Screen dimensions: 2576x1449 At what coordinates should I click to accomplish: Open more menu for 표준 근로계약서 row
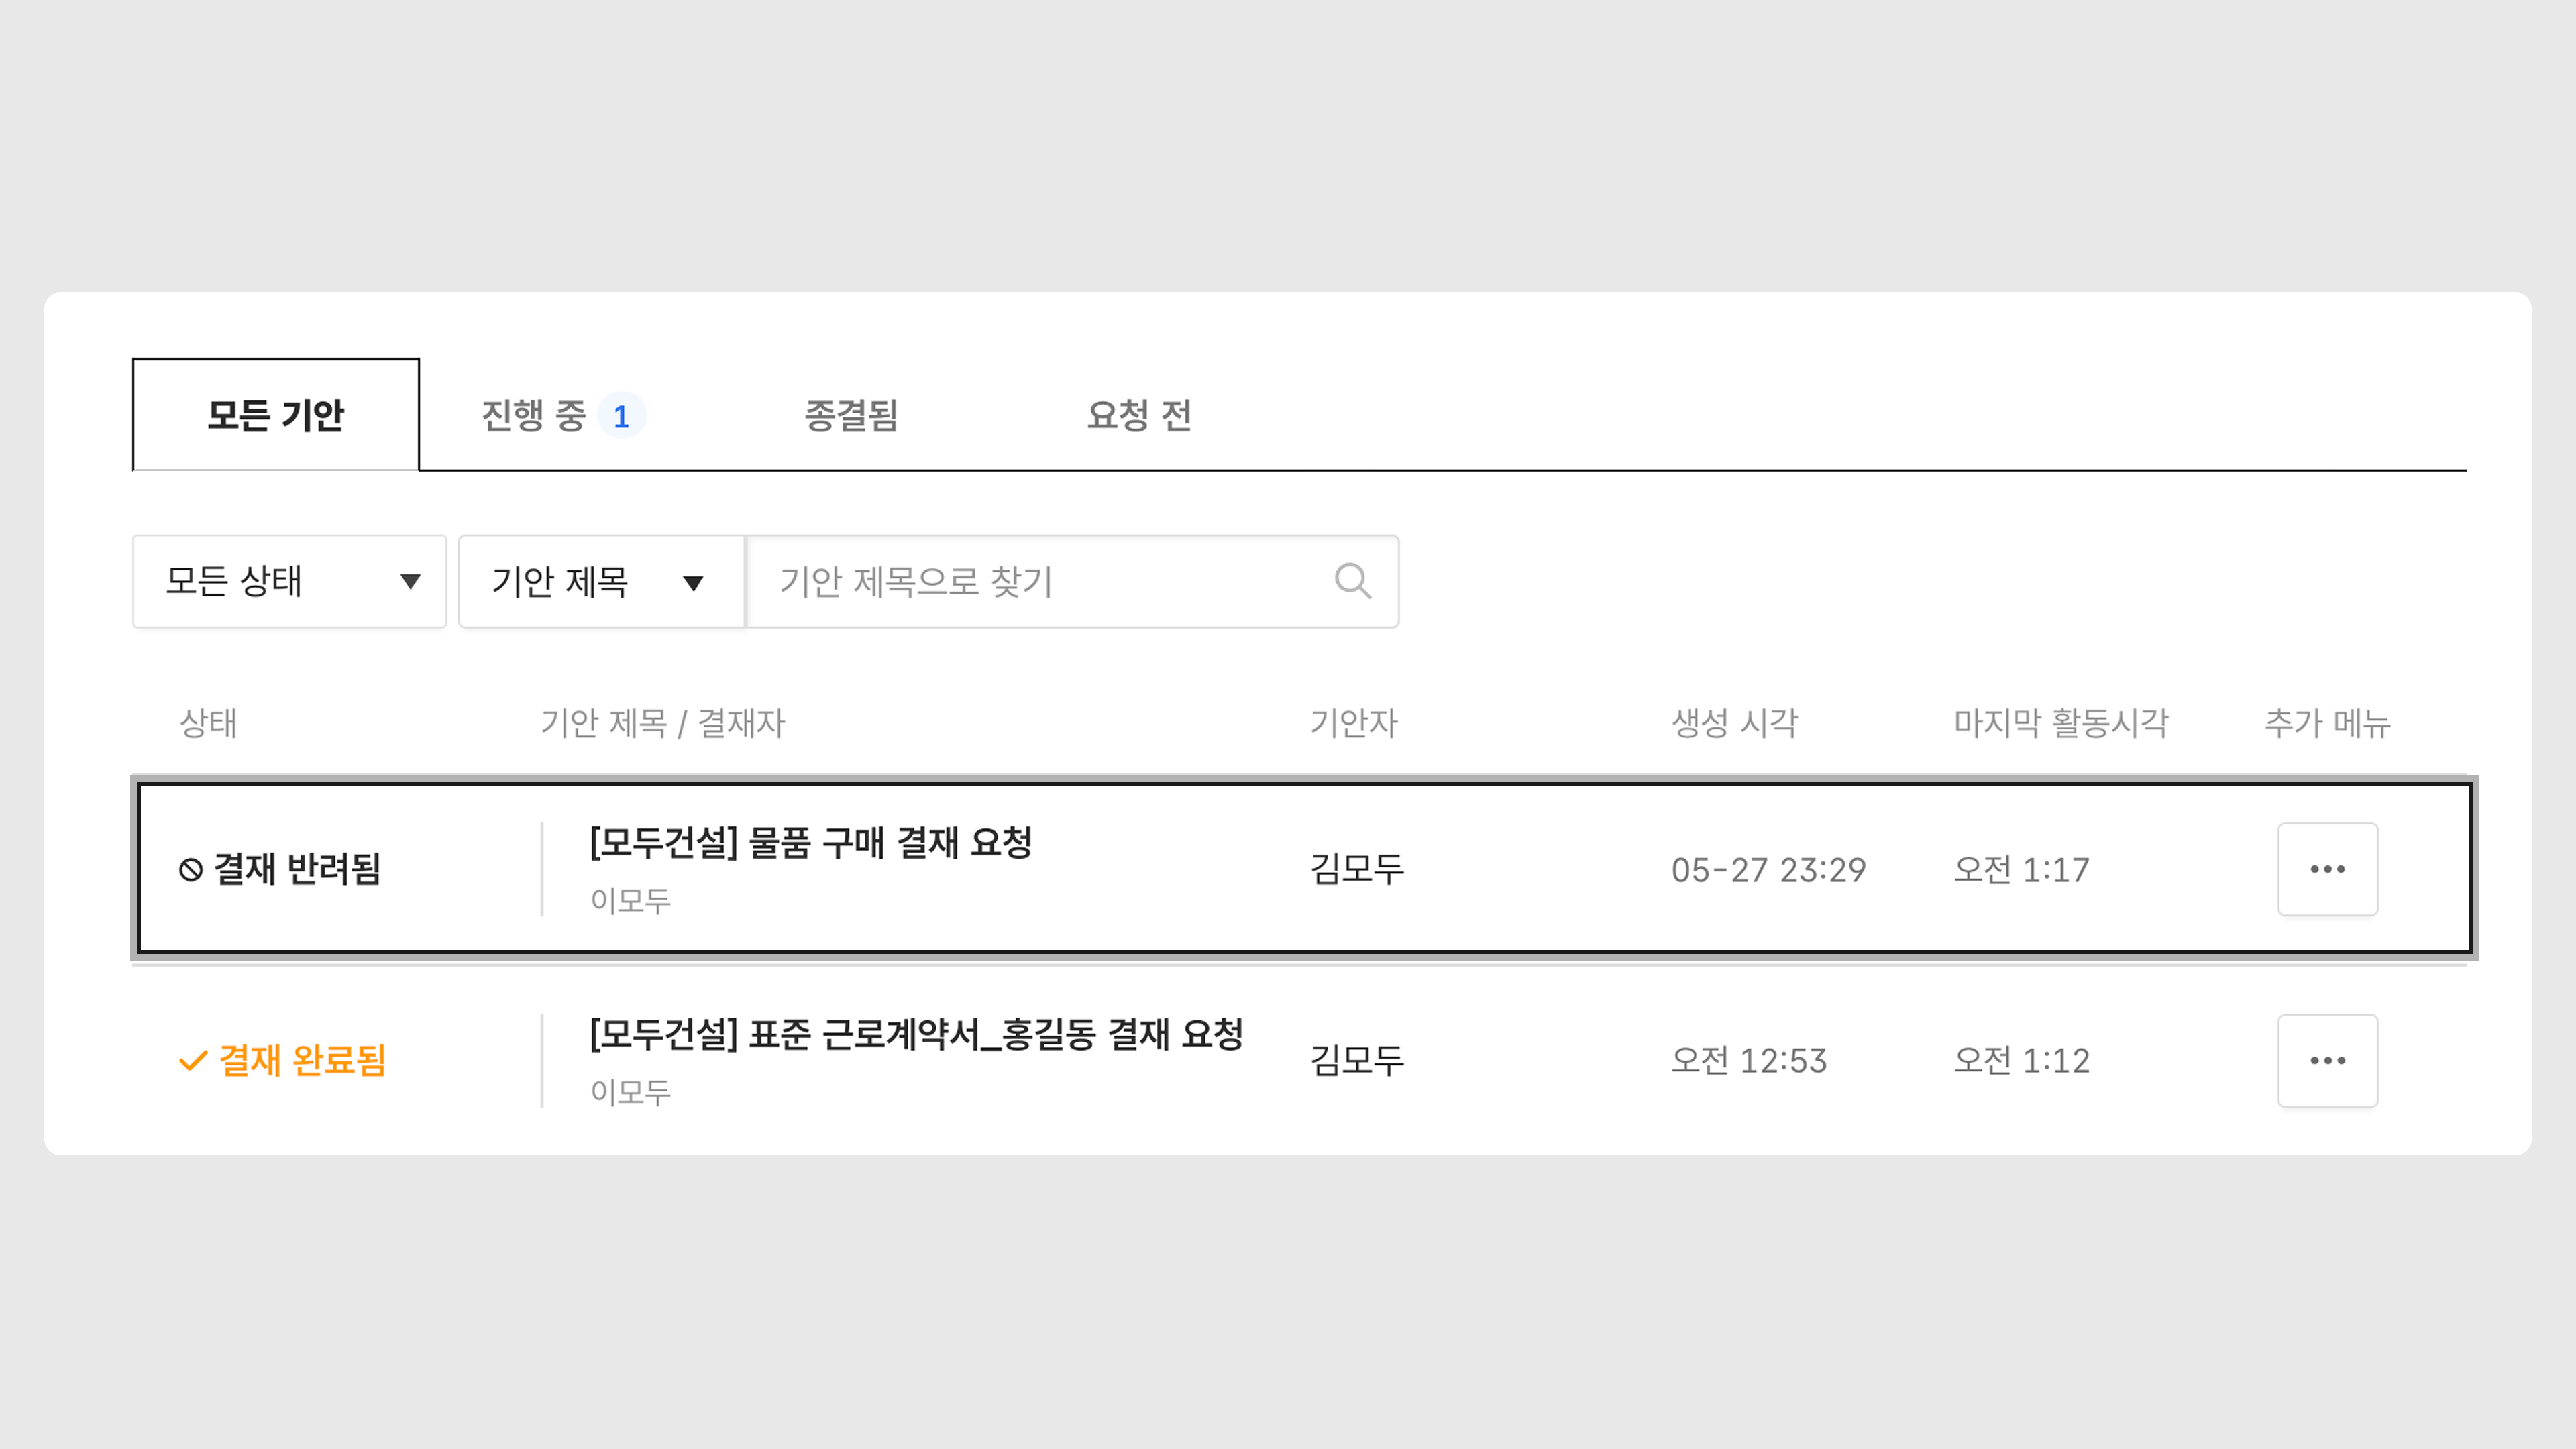2327,1060
